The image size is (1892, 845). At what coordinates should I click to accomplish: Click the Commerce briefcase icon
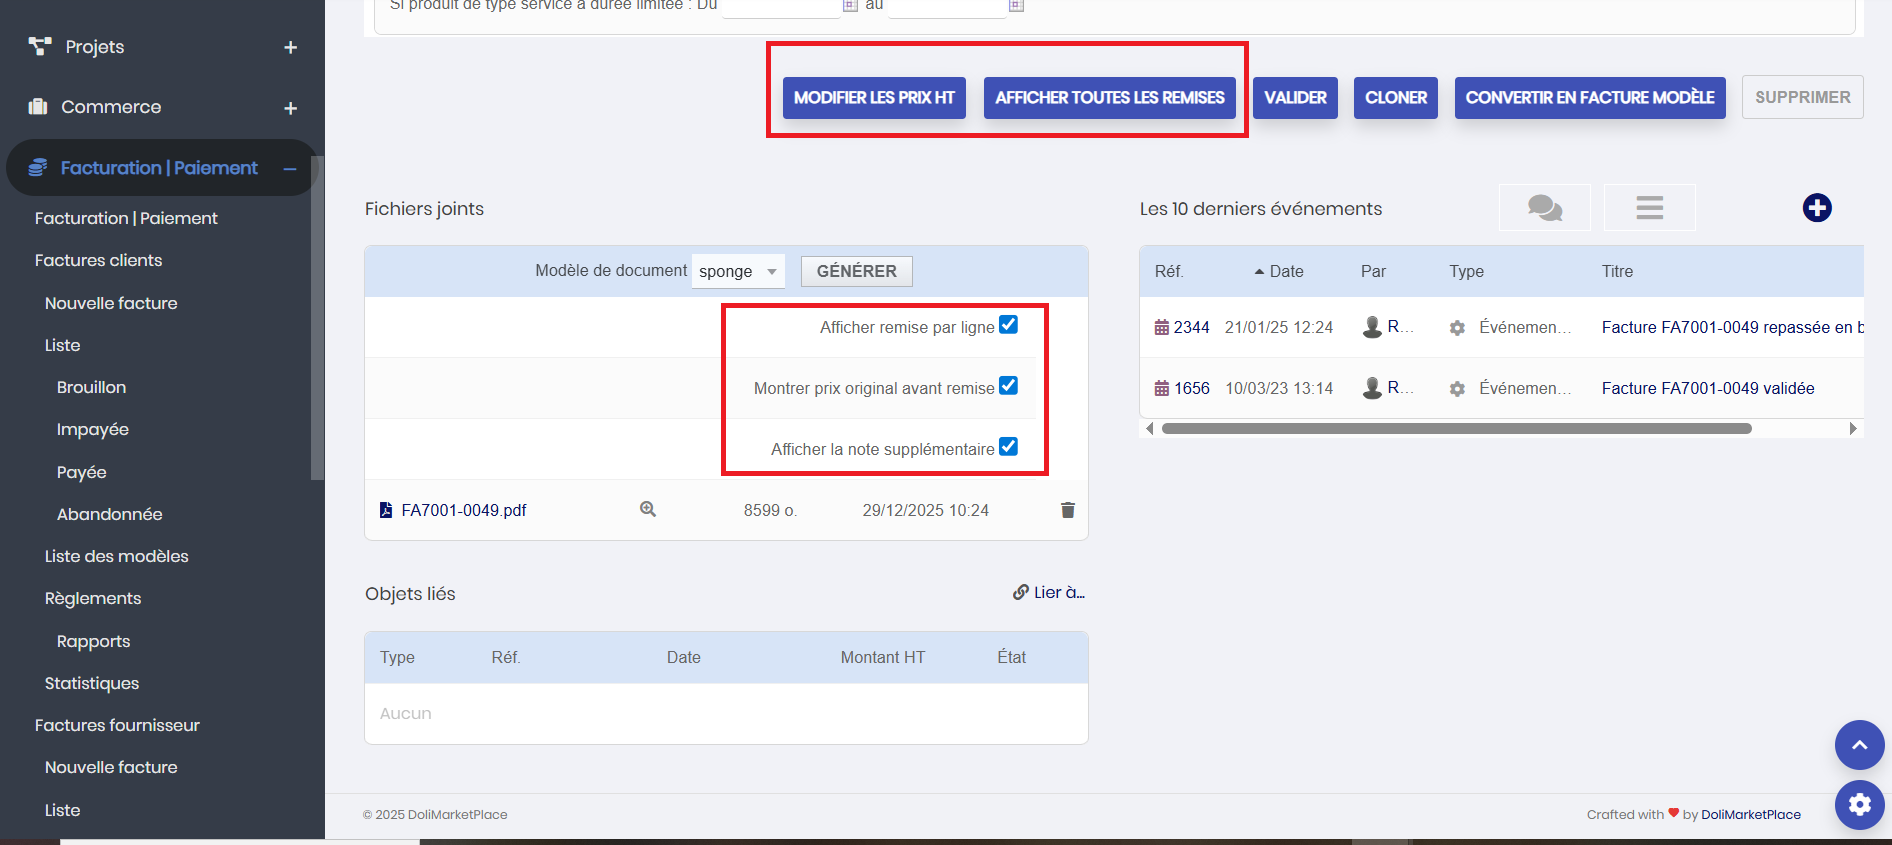pyautogui.click(x=38, y=107)
